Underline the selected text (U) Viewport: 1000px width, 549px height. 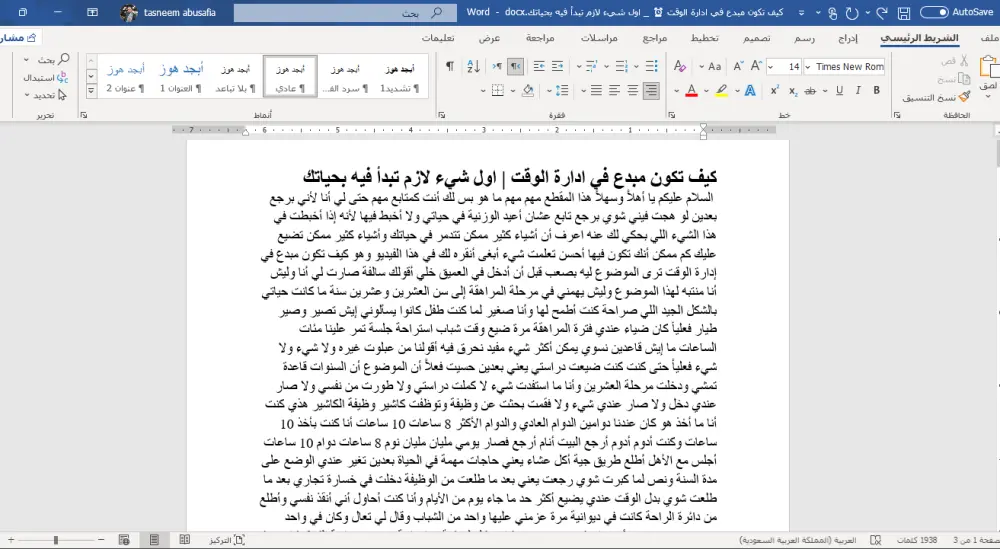tap(839, 91)
